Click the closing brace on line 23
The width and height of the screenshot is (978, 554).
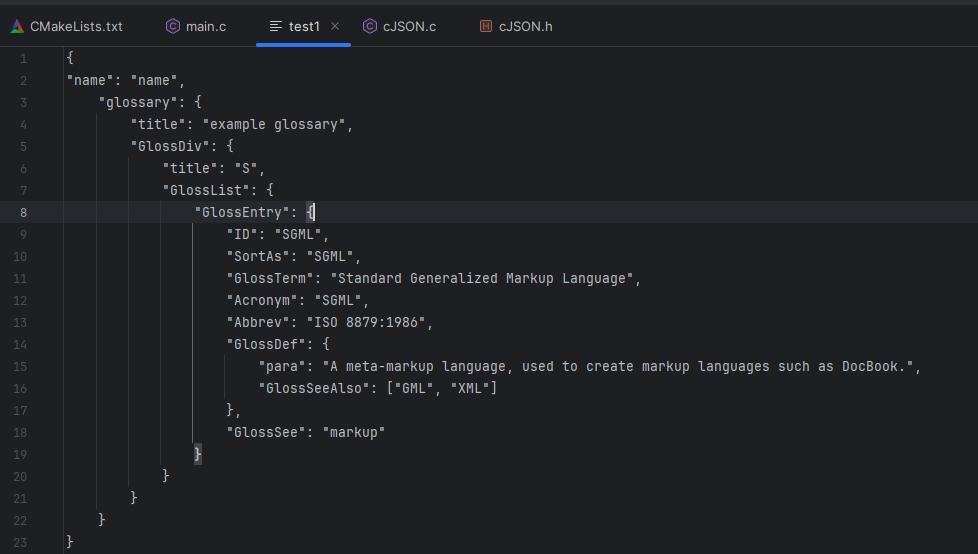pos(70,541)
